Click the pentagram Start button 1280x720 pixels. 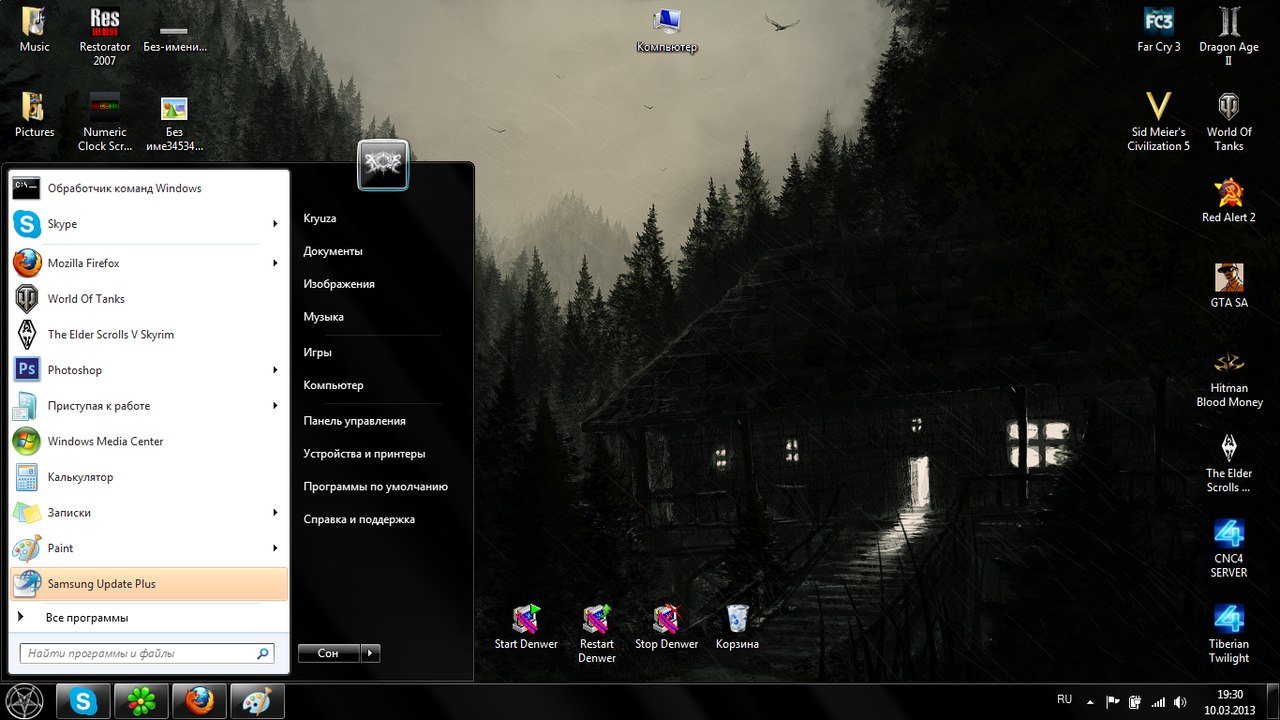coord(24,701)
